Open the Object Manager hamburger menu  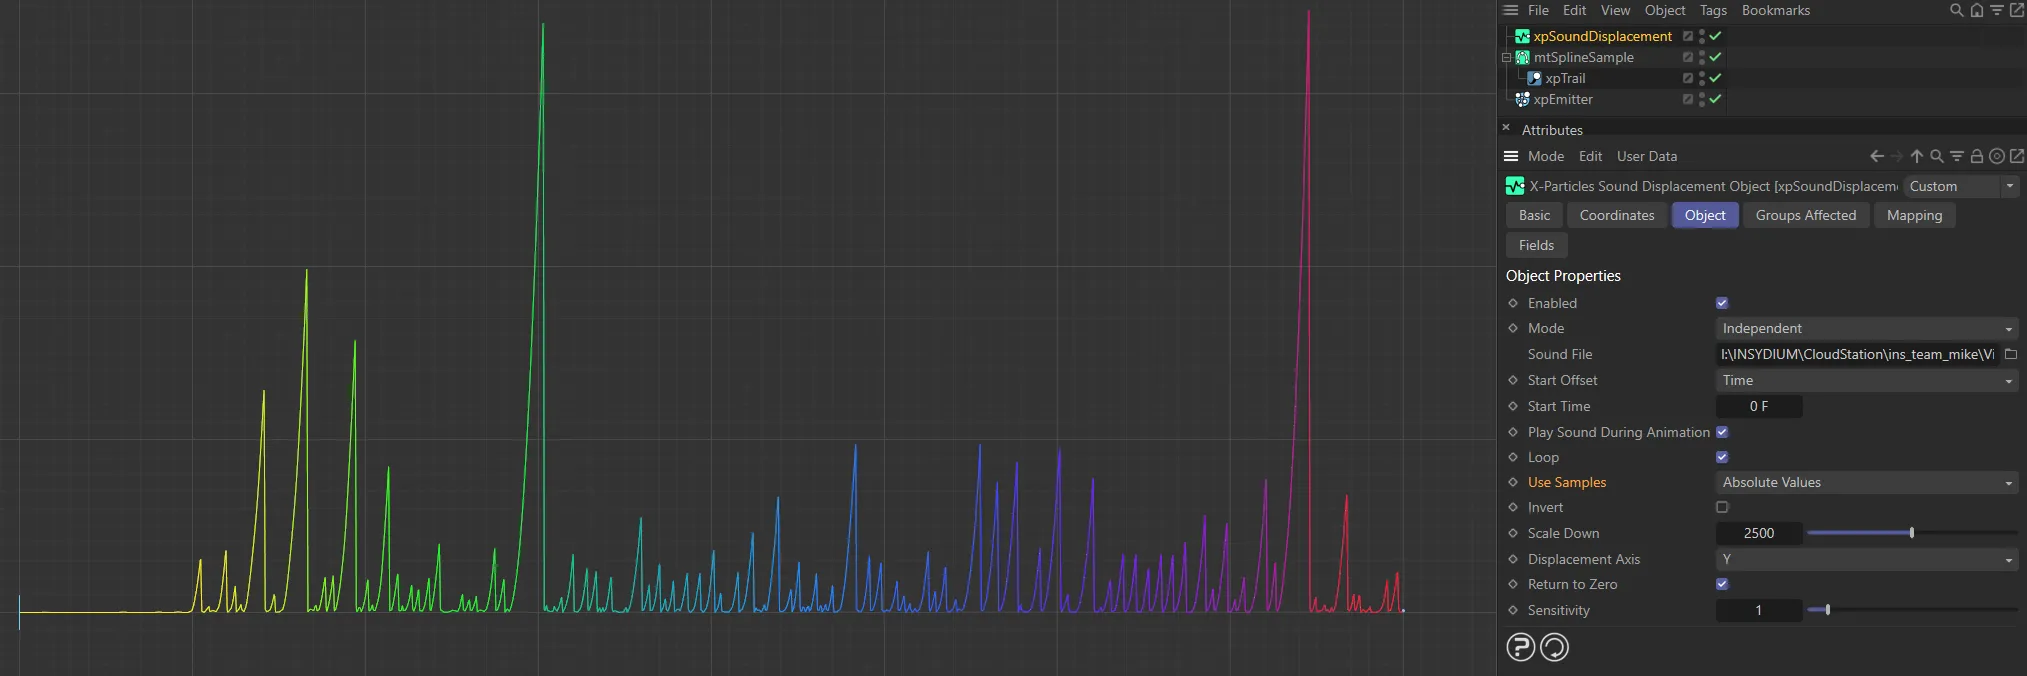[1510, 10]
